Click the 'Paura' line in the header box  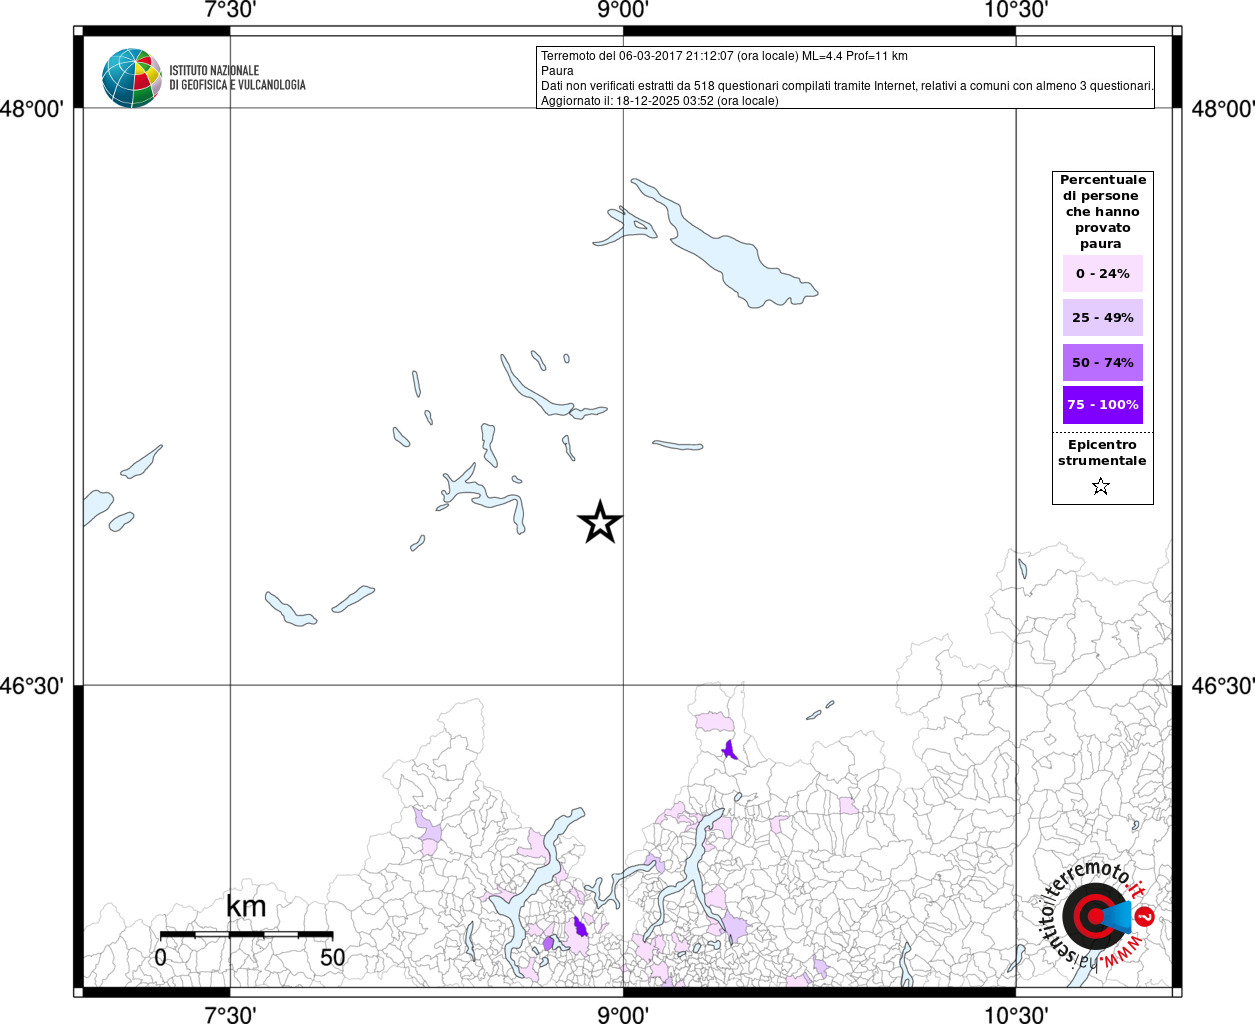coord(557,71)
